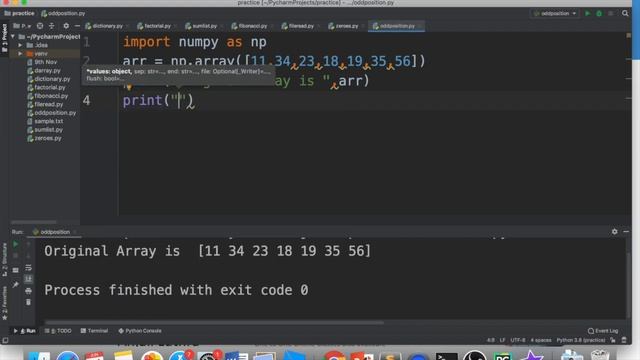Open the Python 3.8 interpreter selector
The height and width of the screenshot is (360, 640).
click(x=581, y=340)
